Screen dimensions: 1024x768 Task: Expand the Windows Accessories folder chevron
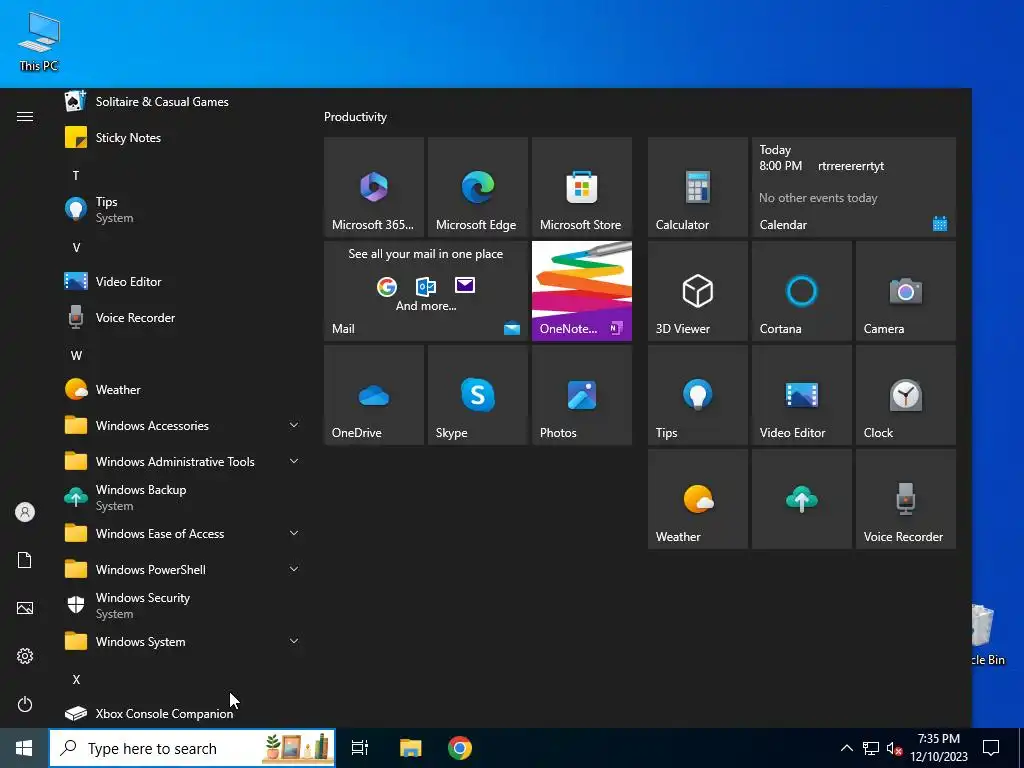click(294, 425)
